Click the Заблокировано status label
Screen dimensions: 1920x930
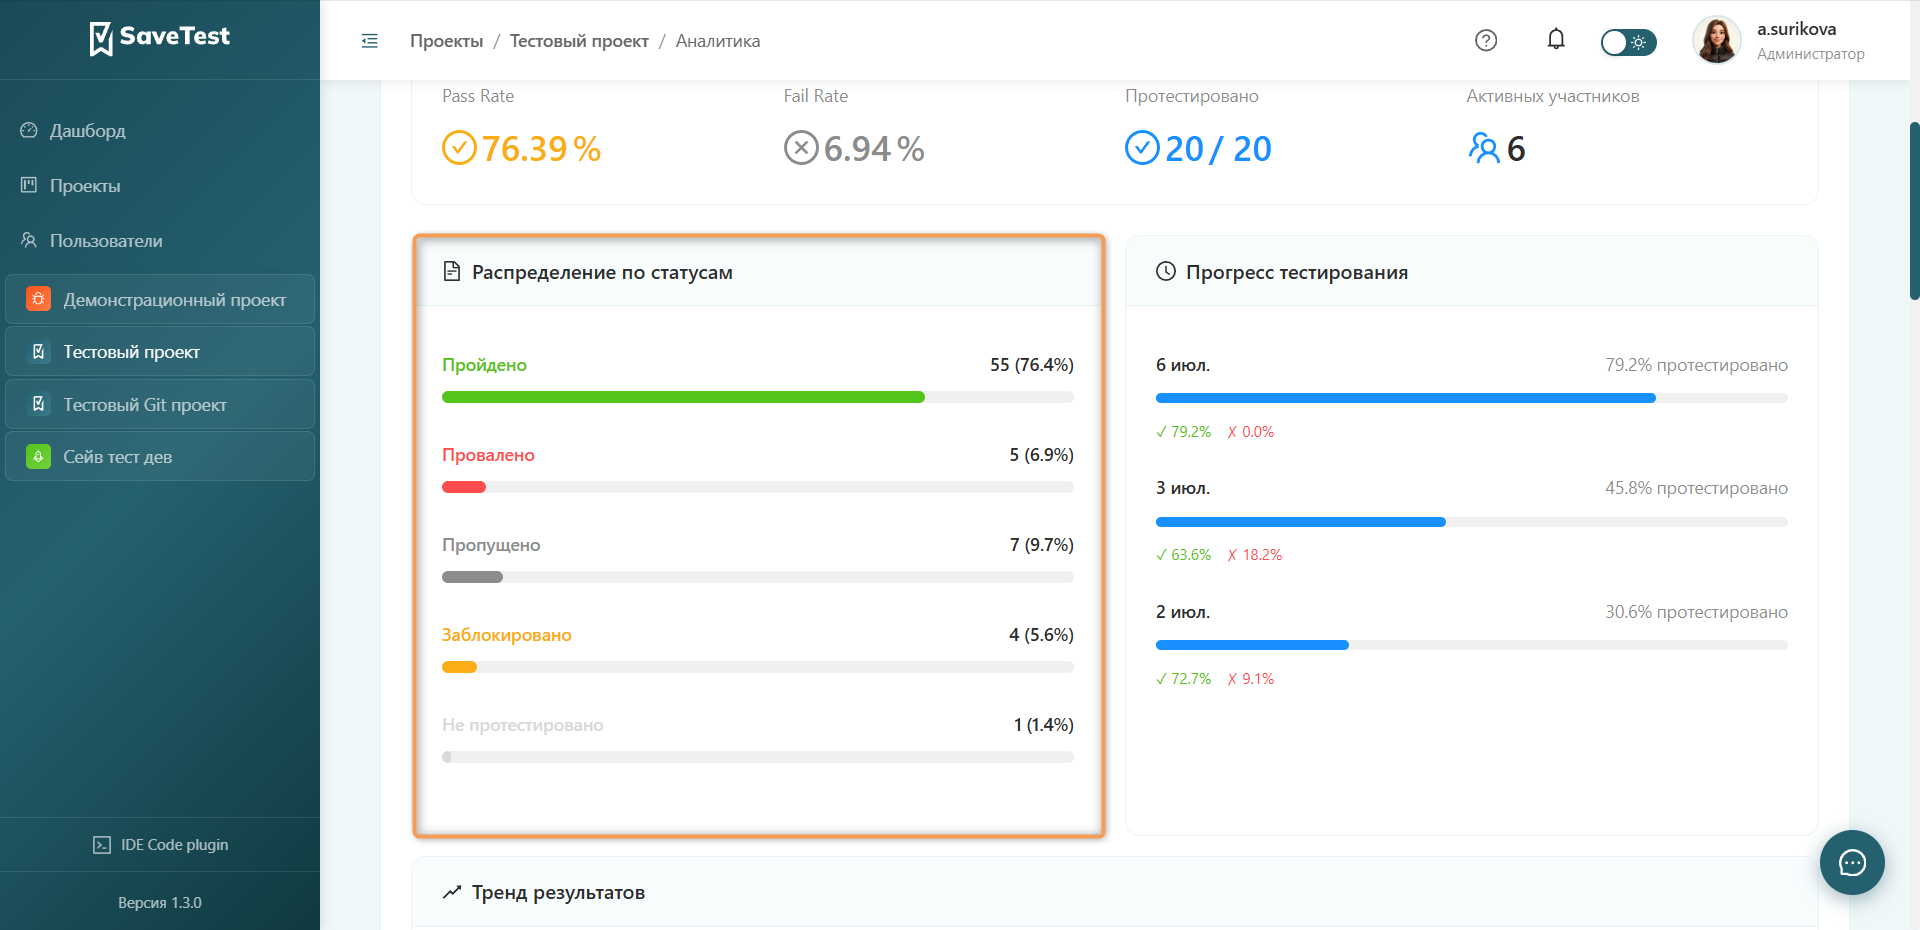pos(507,635)
